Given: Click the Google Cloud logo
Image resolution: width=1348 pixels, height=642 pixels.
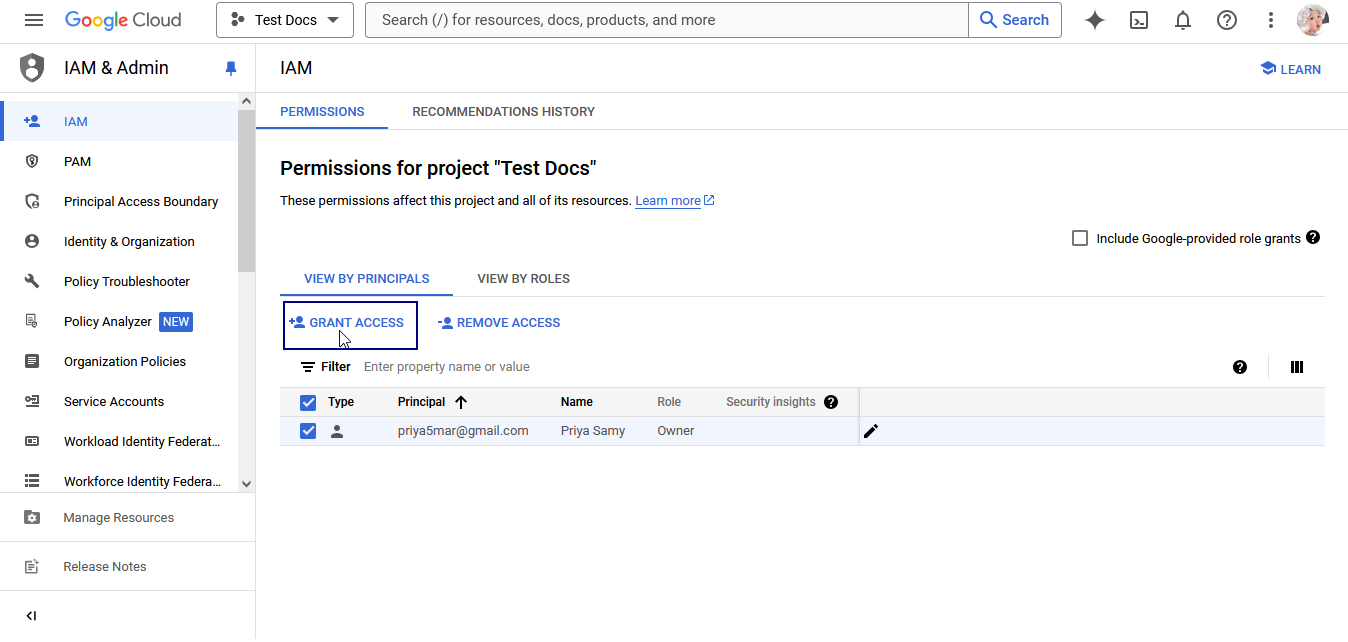Looking at the screenshot, I should [x=123, y=20].
